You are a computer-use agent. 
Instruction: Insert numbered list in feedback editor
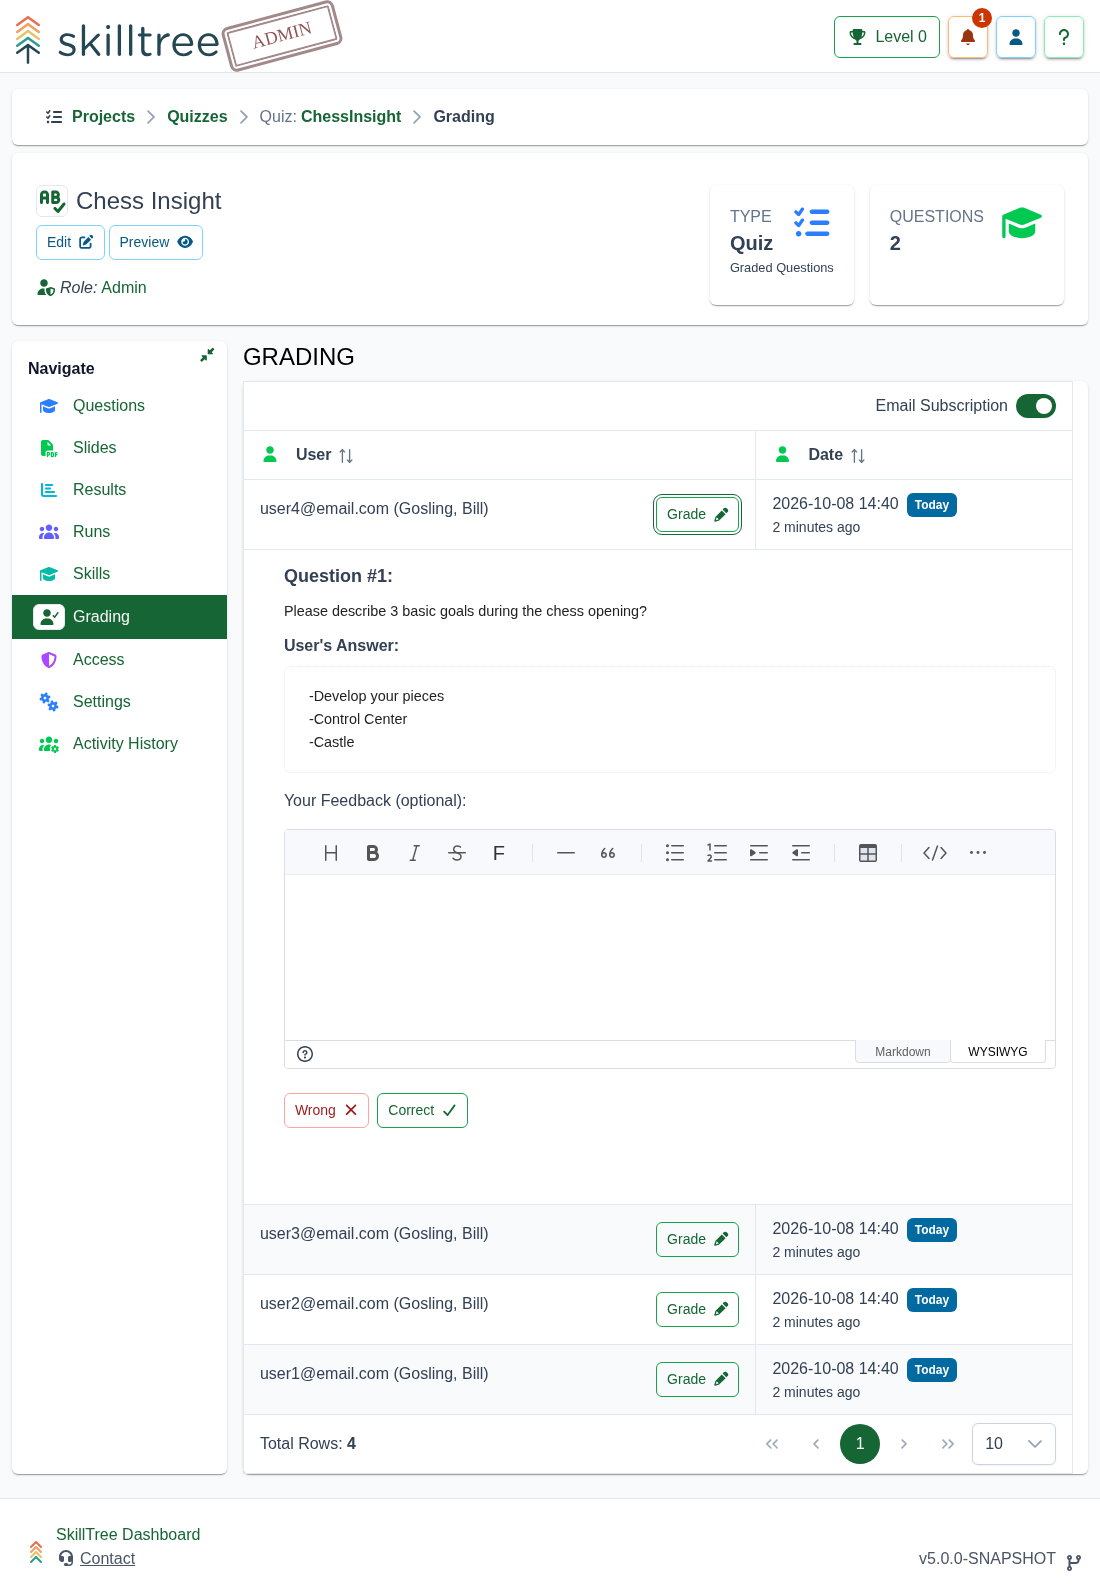pos(717,853)
